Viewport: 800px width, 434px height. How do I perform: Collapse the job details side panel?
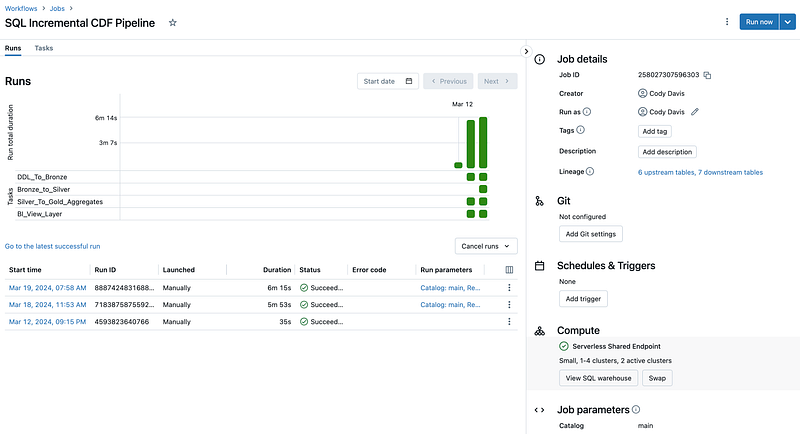point(526,52)
